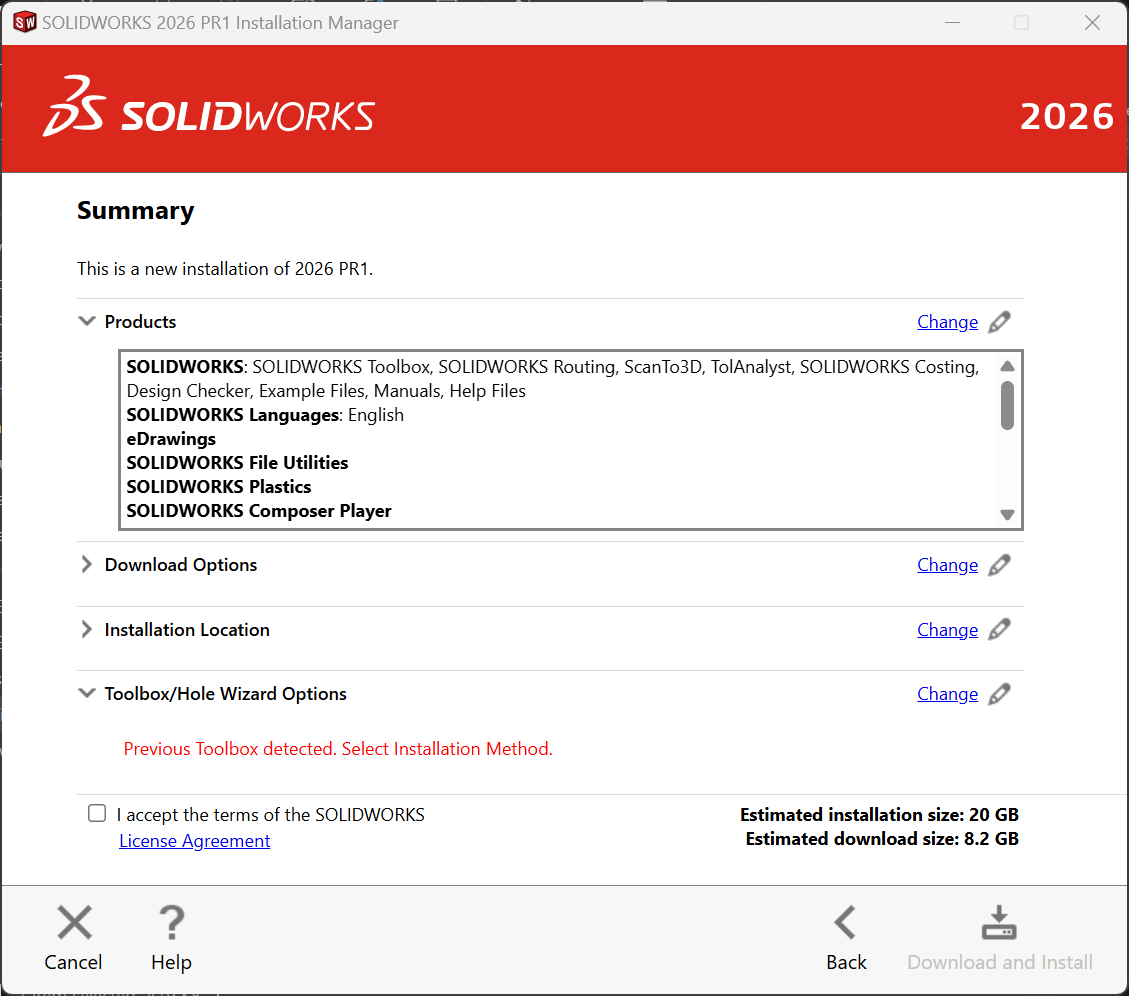
Task: Click the pencil icon beside Products
Action: (x=999, y=322)
